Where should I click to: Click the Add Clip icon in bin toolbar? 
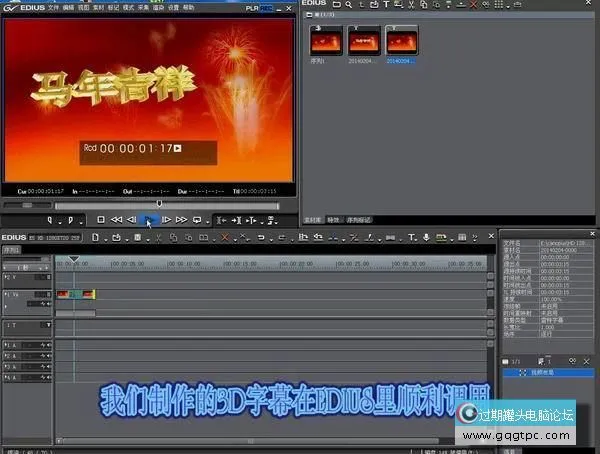pyautogui.click(x=374, y=5)
